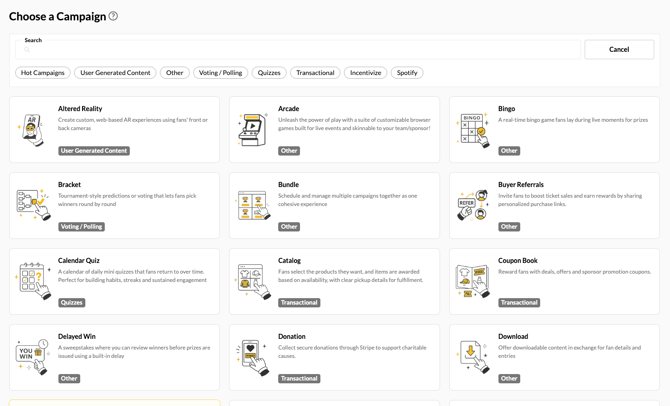The image size is (670, 406).
Task: Filter by Hot Campaigns
Action: tap(43, 73)
